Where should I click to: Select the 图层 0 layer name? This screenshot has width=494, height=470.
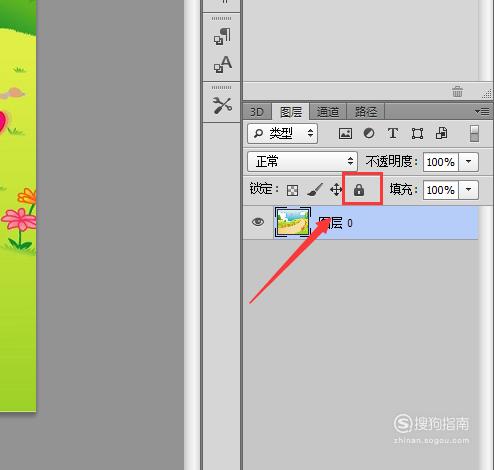click(335, 223)
